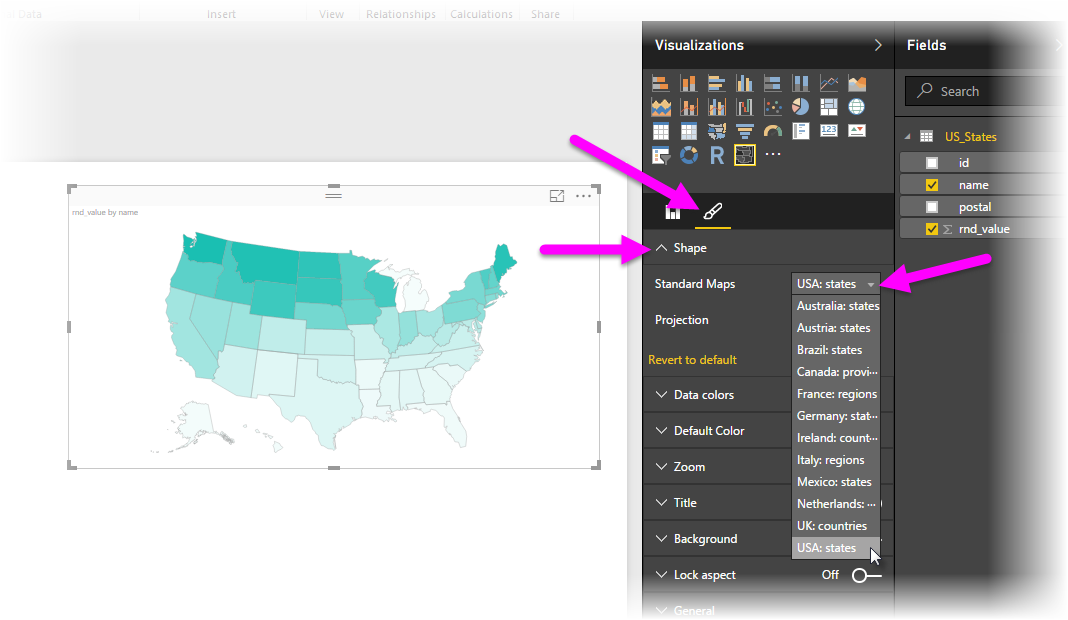Open more options (...) on the map visual
This screenshot has height=620, width=1068.
pos(583,196)
